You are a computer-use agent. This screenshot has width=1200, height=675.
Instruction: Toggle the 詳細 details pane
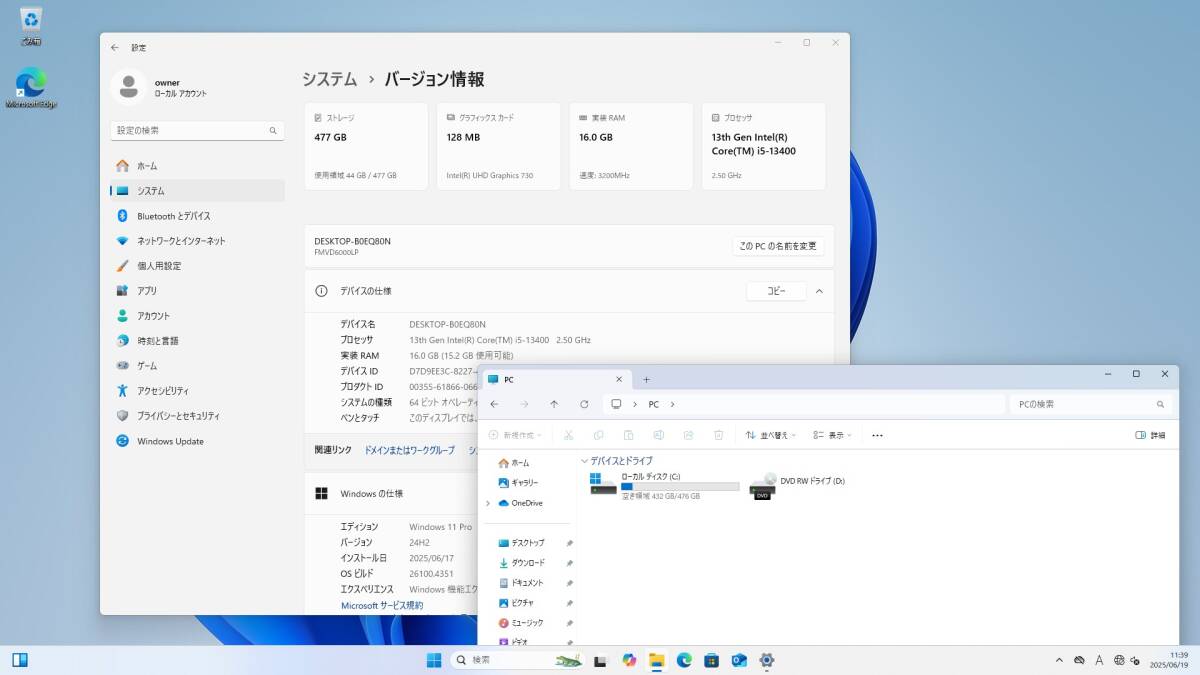click(x=1150, y=435)
